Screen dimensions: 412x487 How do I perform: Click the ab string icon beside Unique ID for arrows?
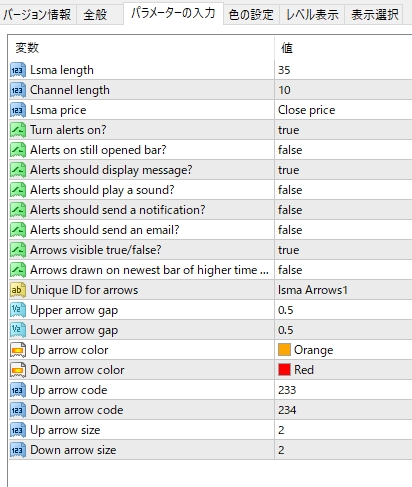click(18, 290)
